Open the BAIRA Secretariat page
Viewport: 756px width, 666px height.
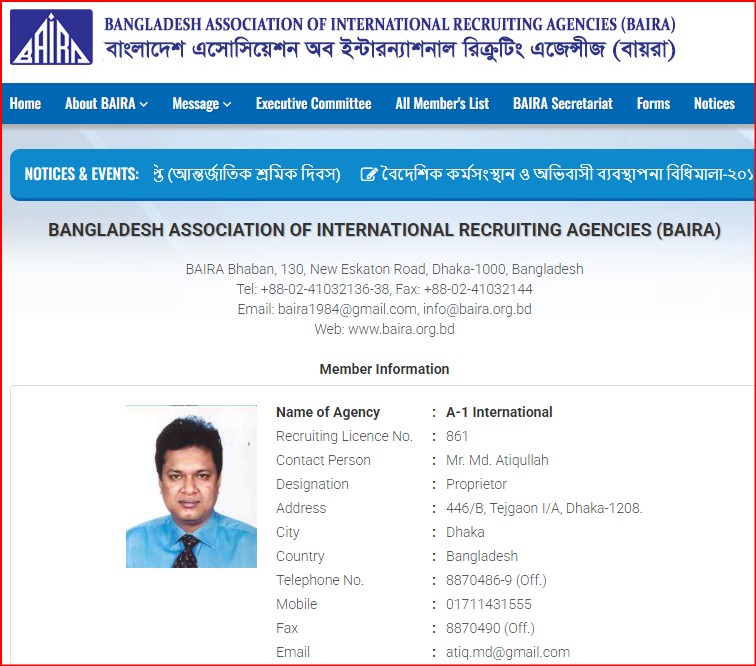[x=562, y=104]
